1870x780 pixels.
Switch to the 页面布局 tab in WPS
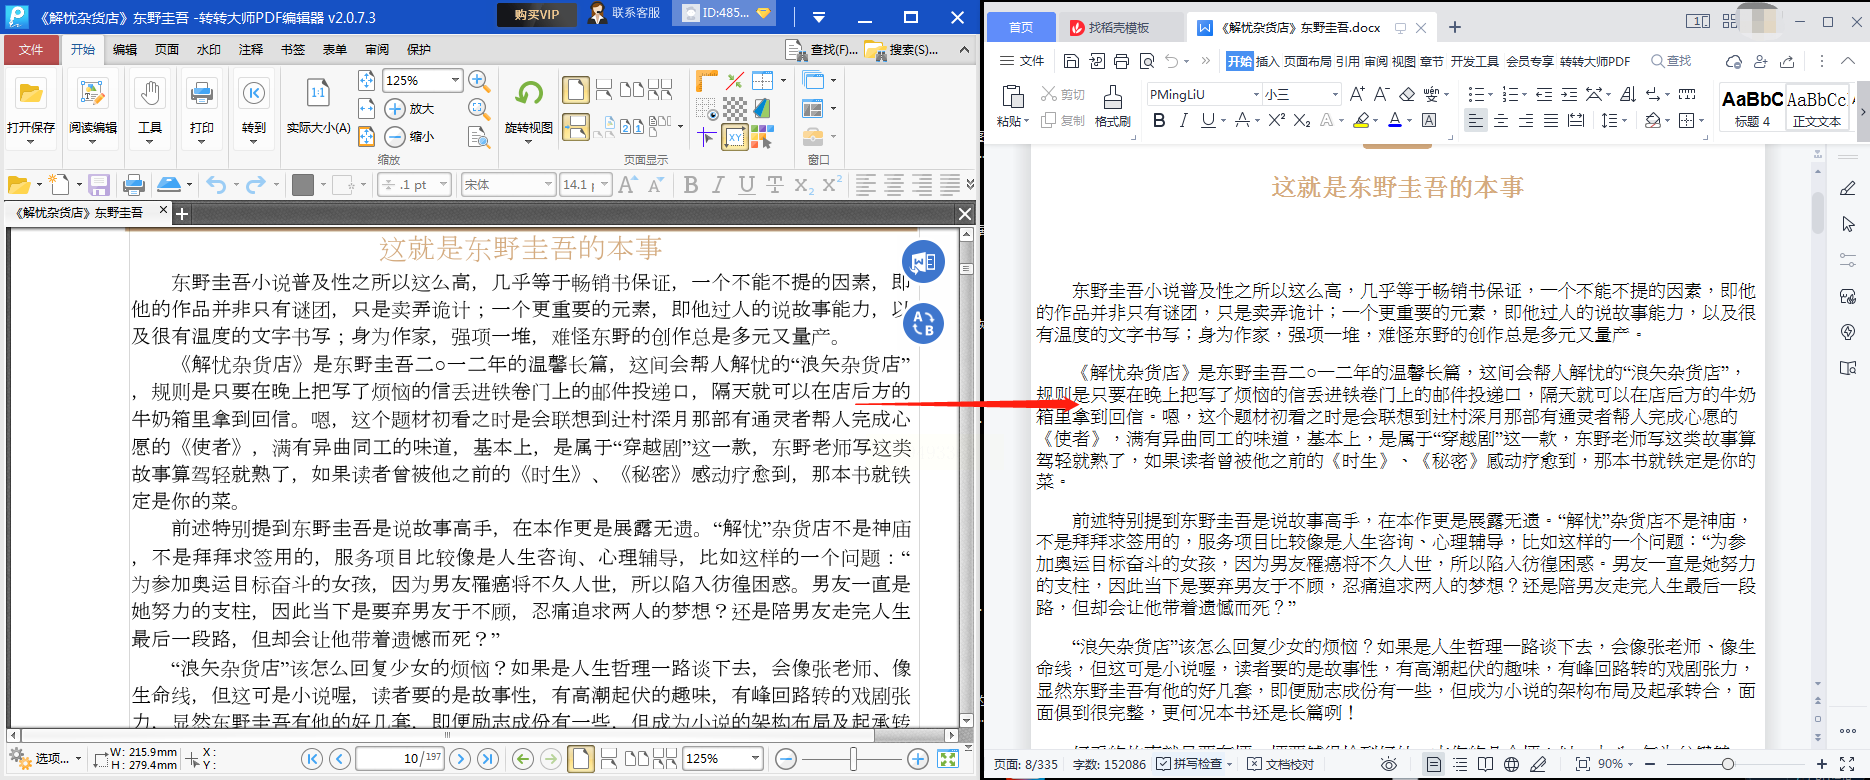1307,61
